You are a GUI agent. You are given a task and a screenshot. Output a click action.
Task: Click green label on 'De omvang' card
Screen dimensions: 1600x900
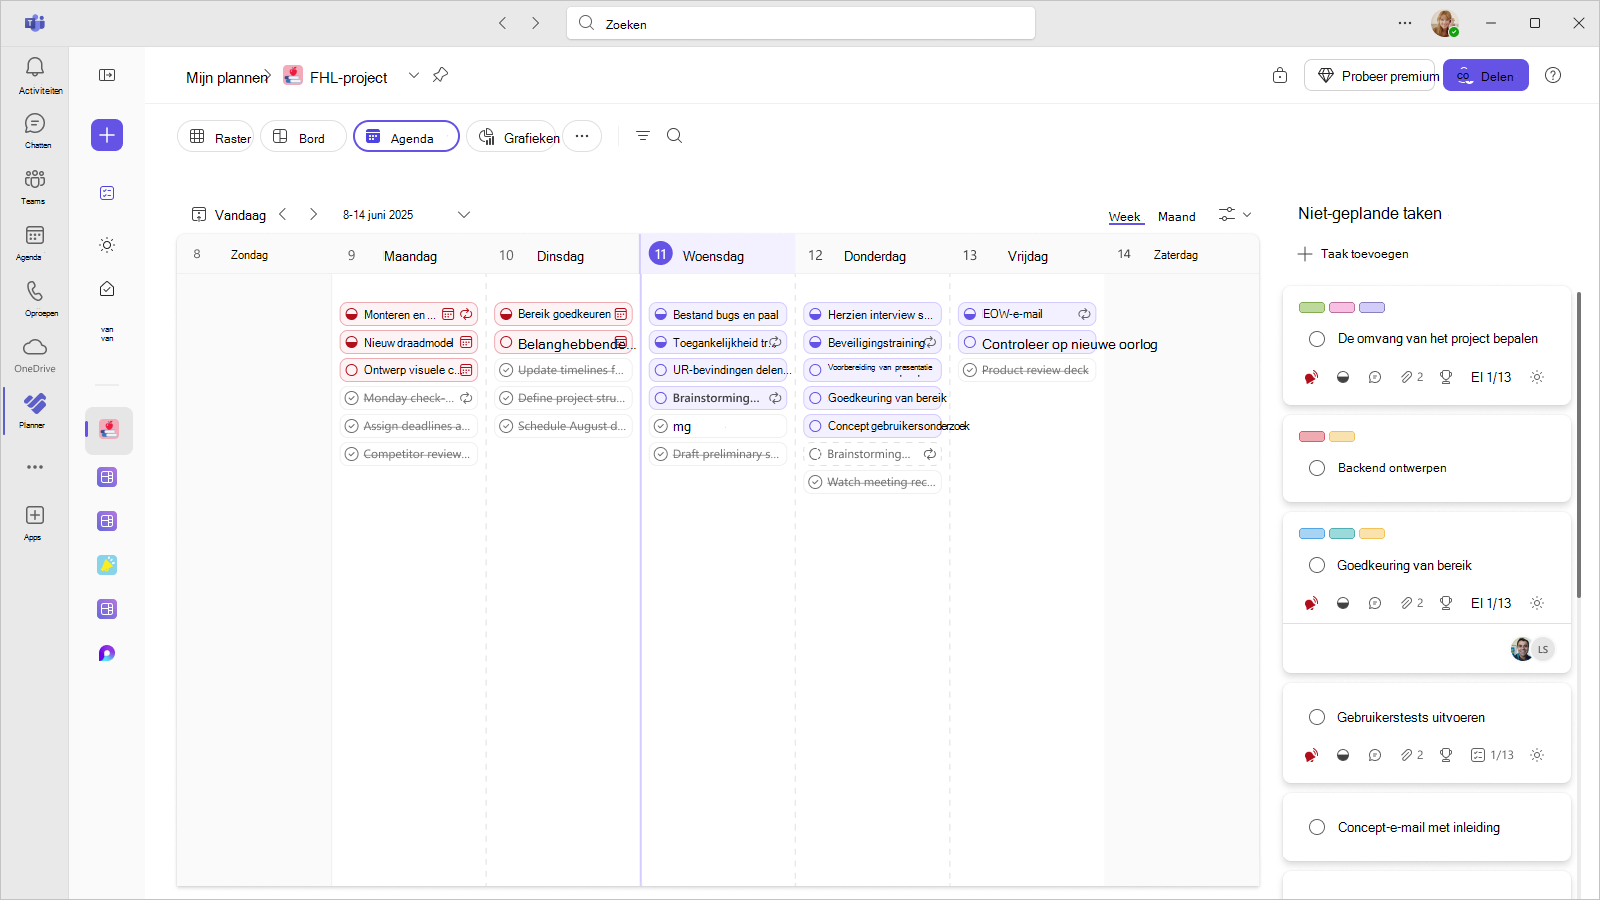[x=1311, y=307]
